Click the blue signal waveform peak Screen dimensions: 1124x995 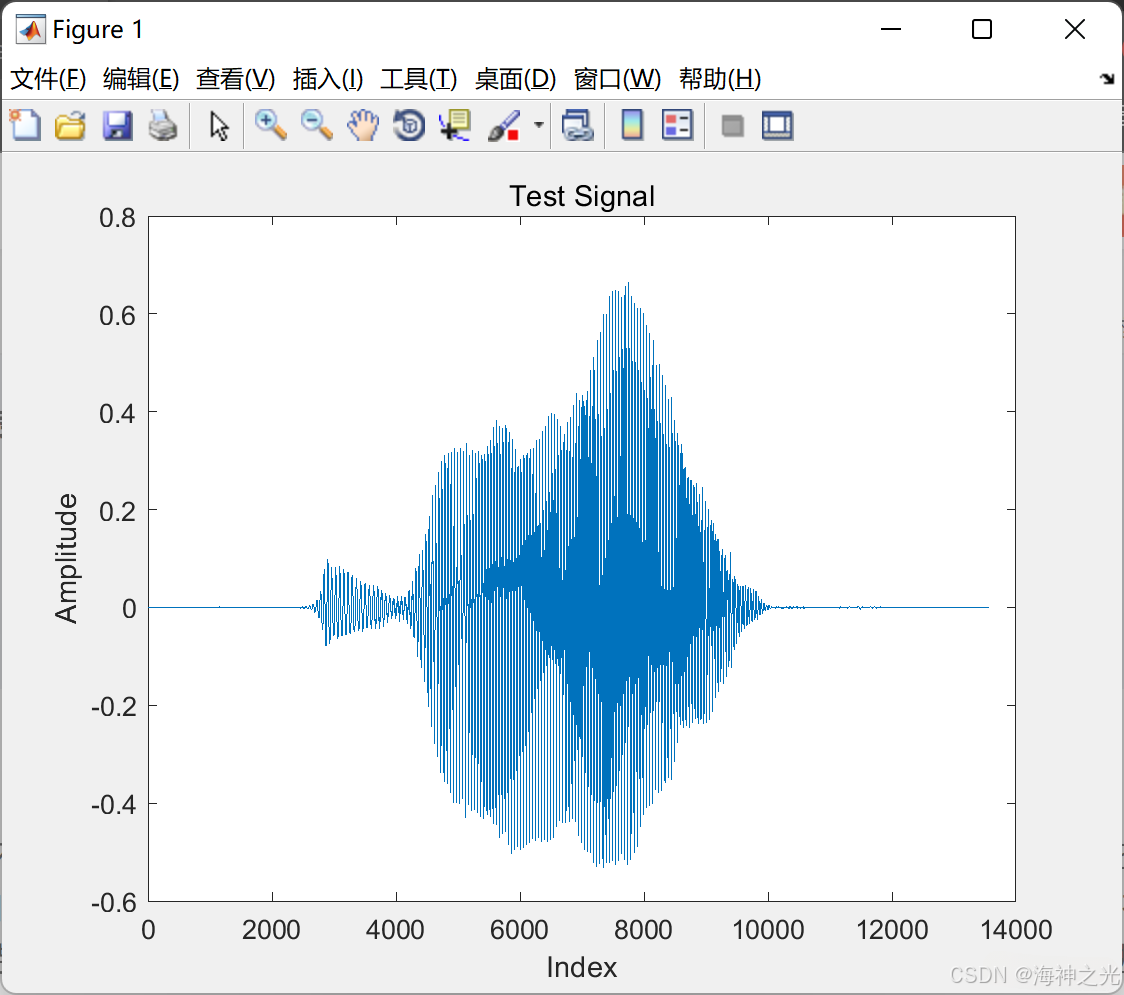click(x=628, y=285)
